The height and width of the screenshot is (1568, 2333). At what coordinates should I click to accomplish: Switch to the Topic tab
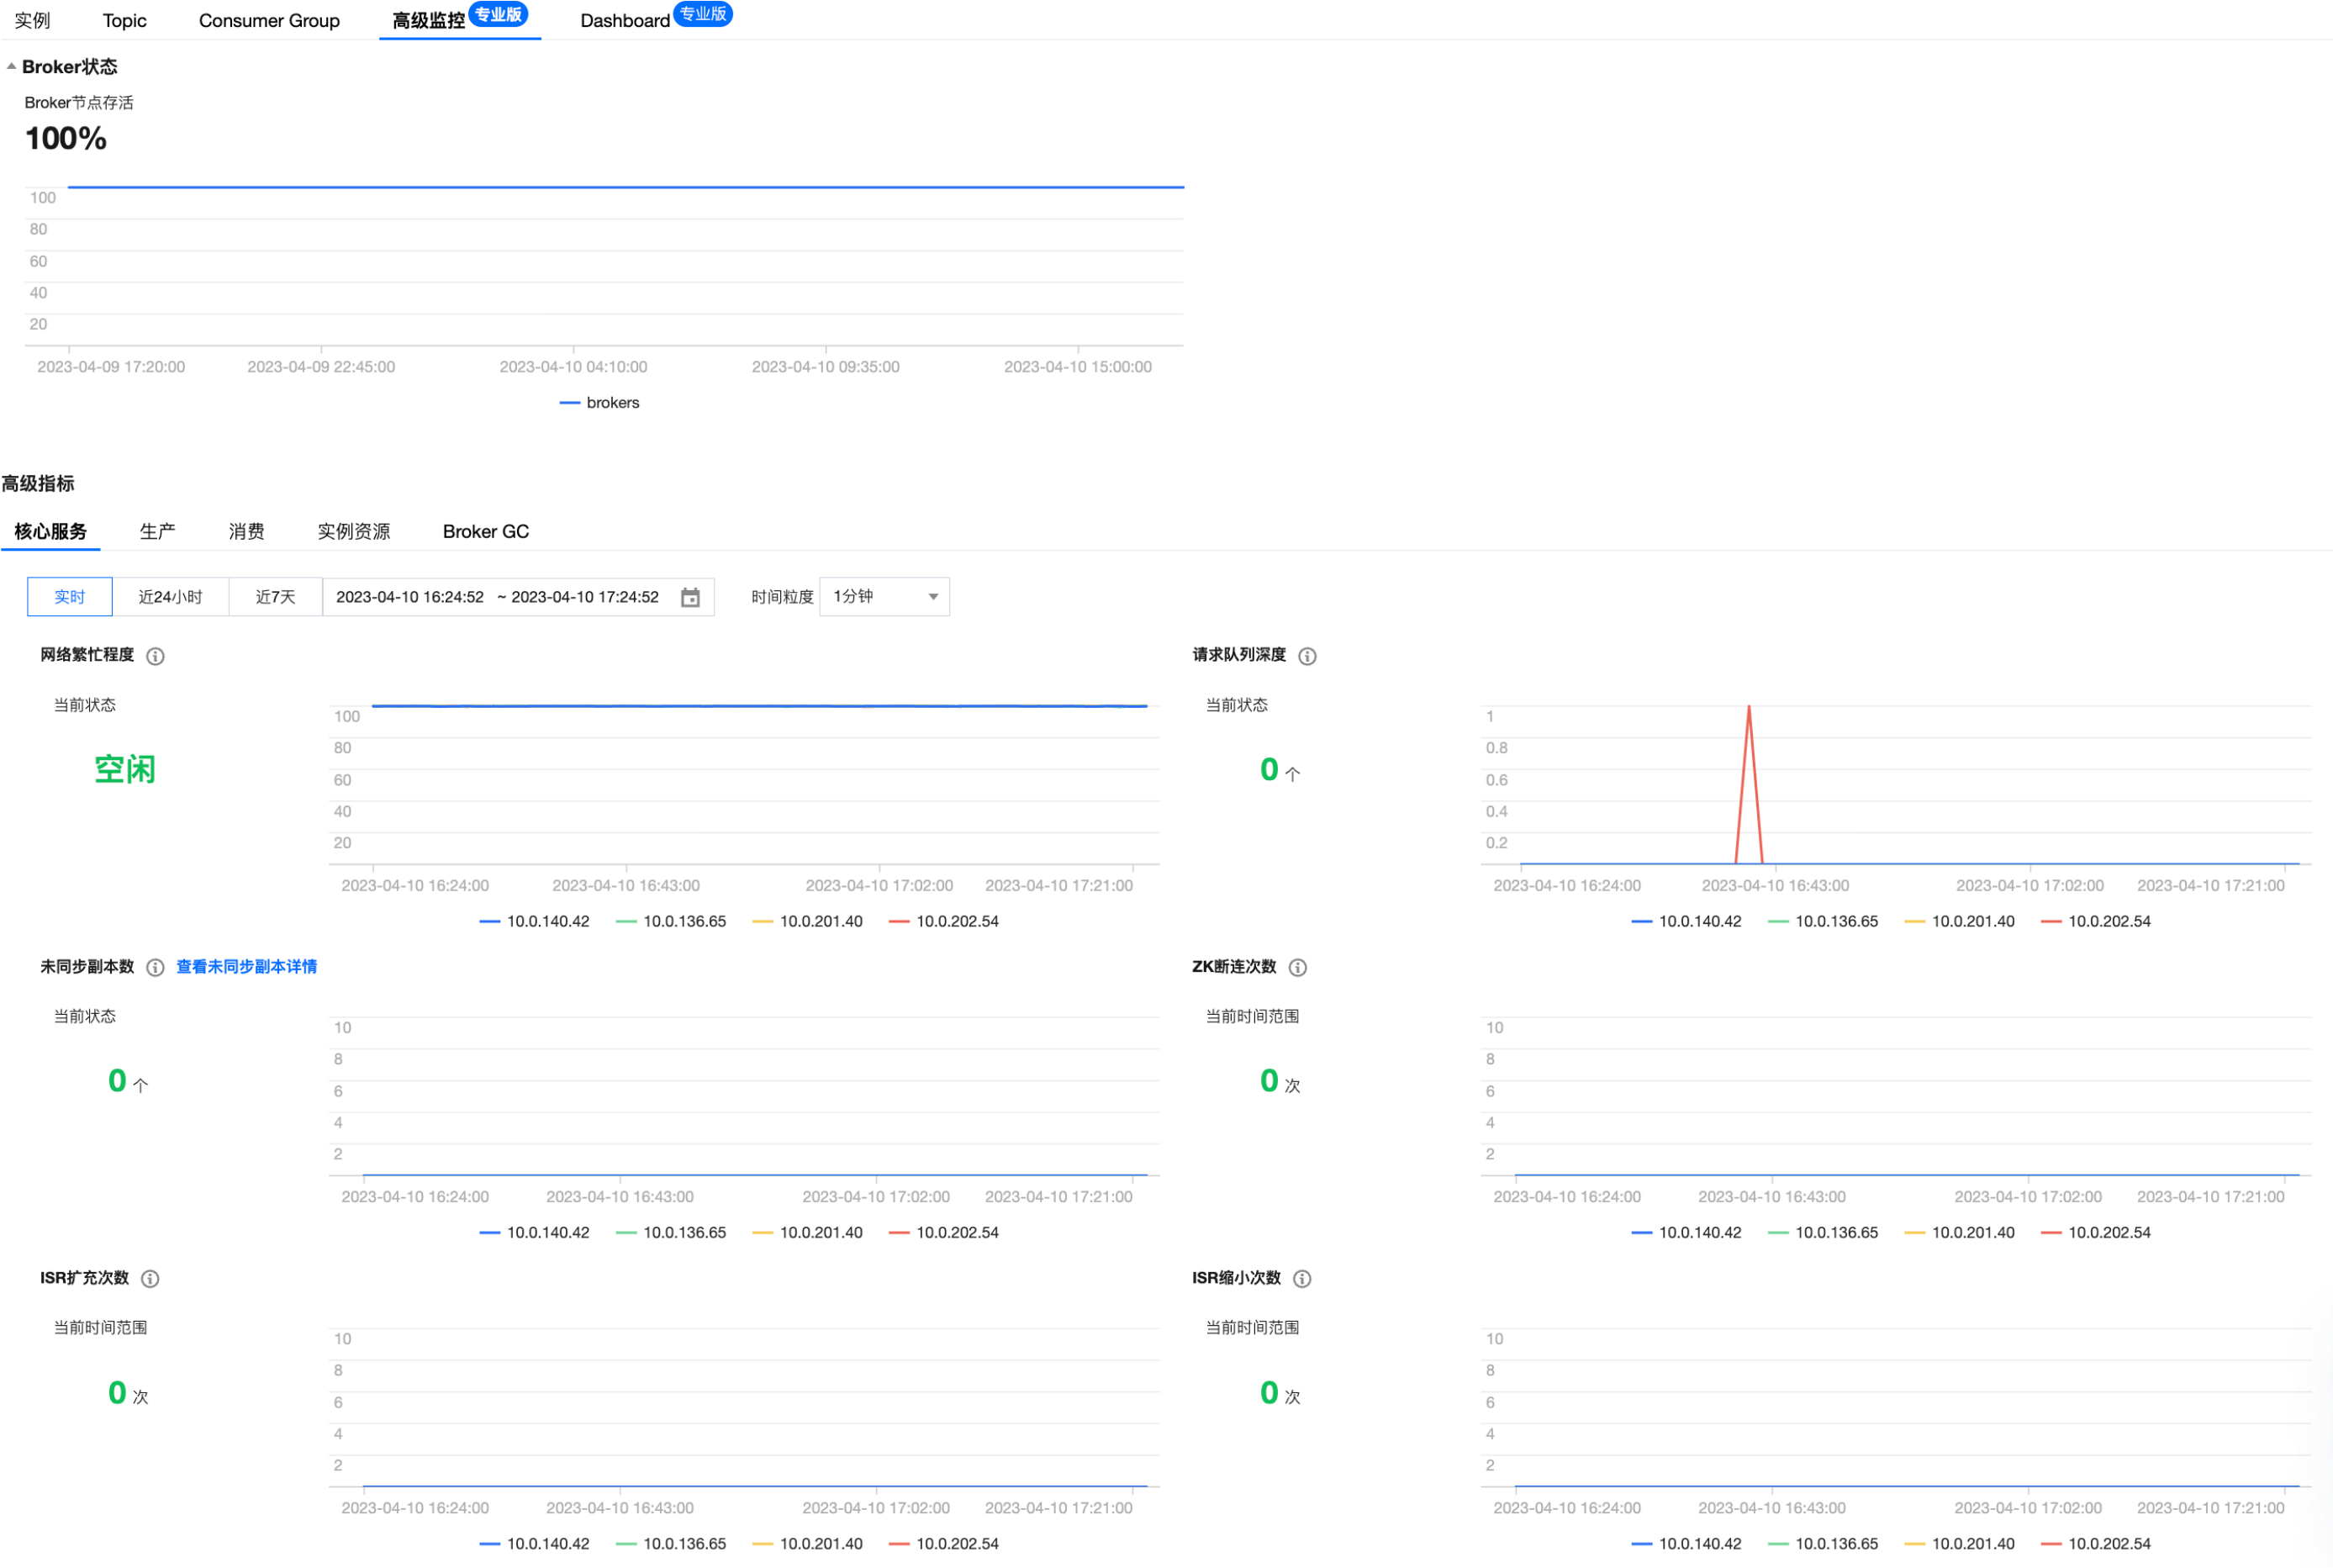pyautogui.click(x=124, y=20)
